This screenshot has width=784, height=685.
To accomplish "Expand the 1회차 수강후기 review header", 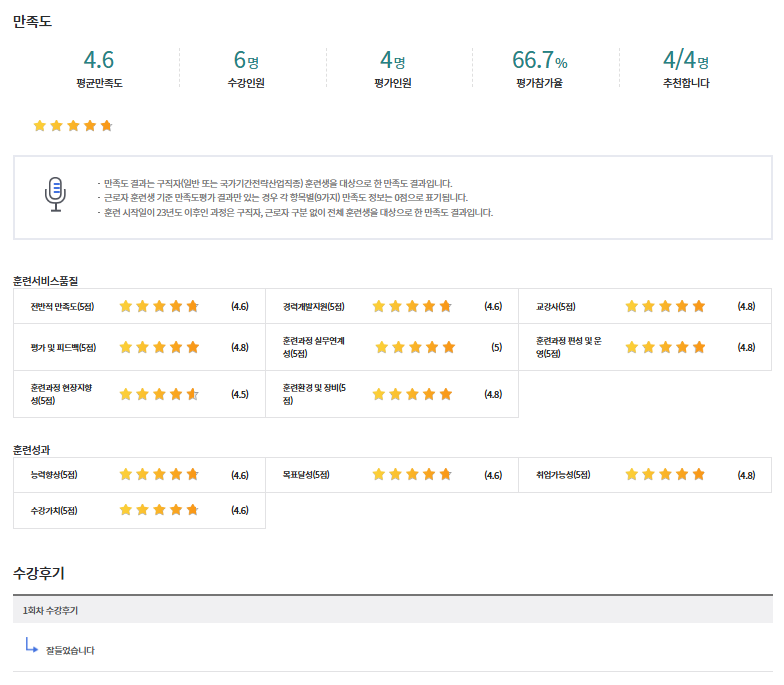I will pos(50,610).
